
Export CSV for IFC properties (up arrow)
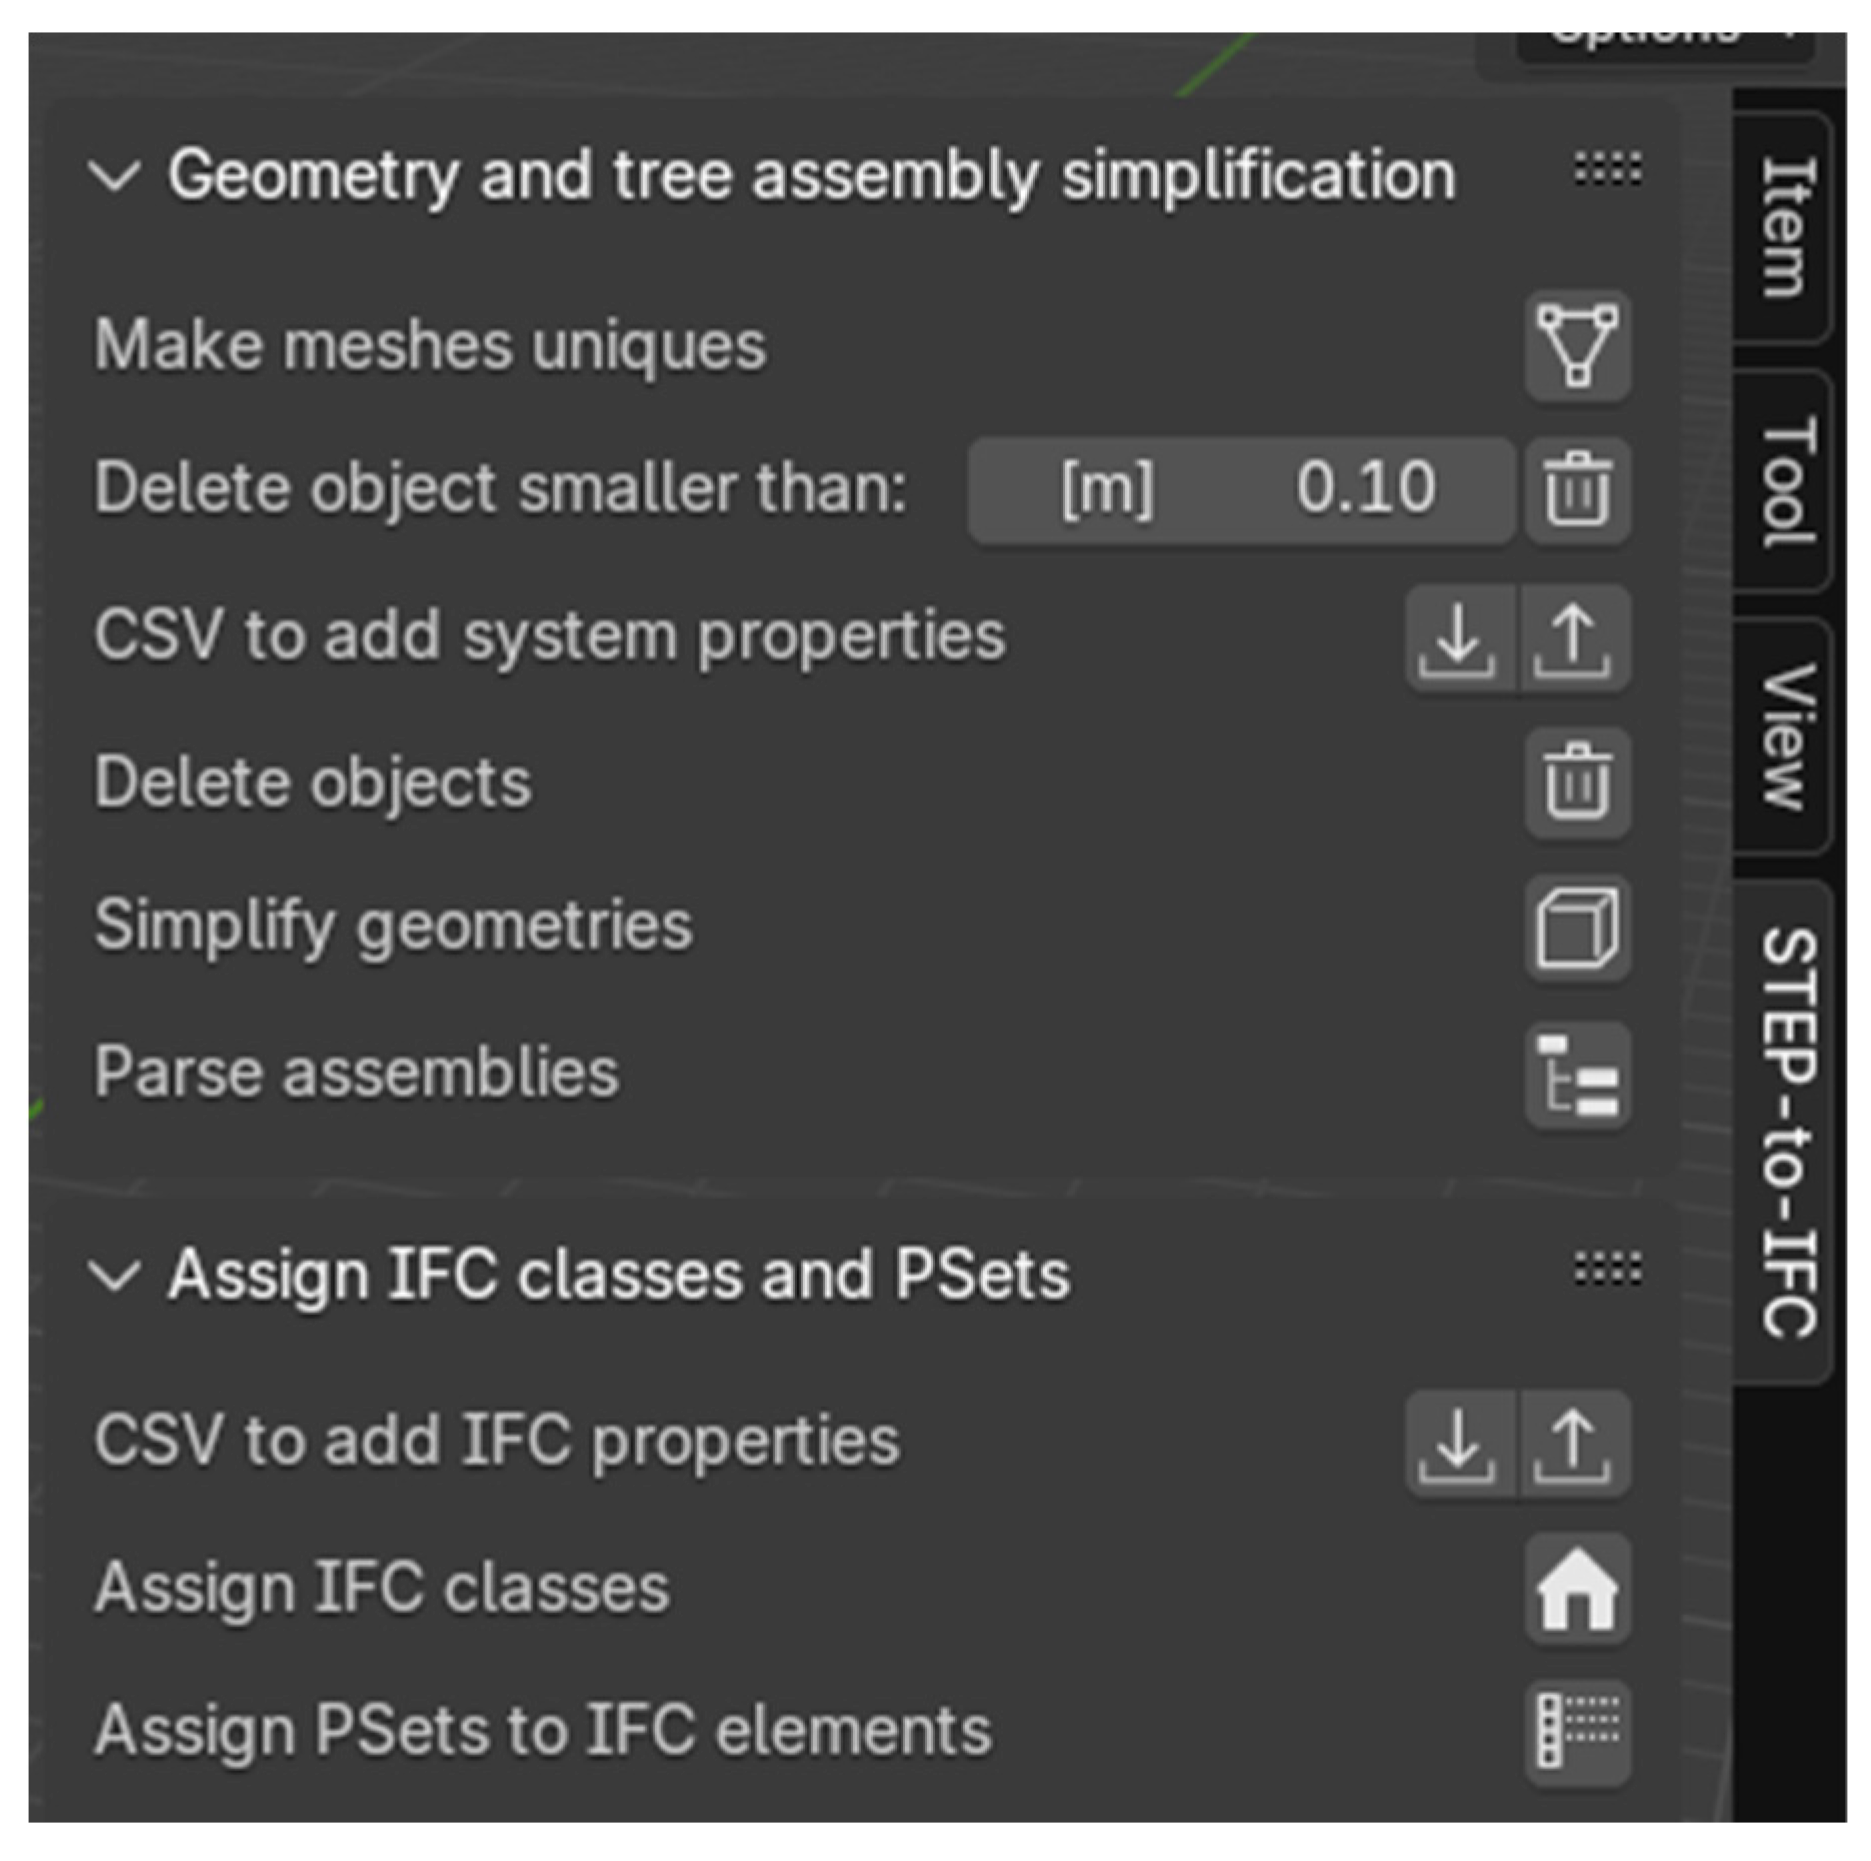point(1574,1443)
